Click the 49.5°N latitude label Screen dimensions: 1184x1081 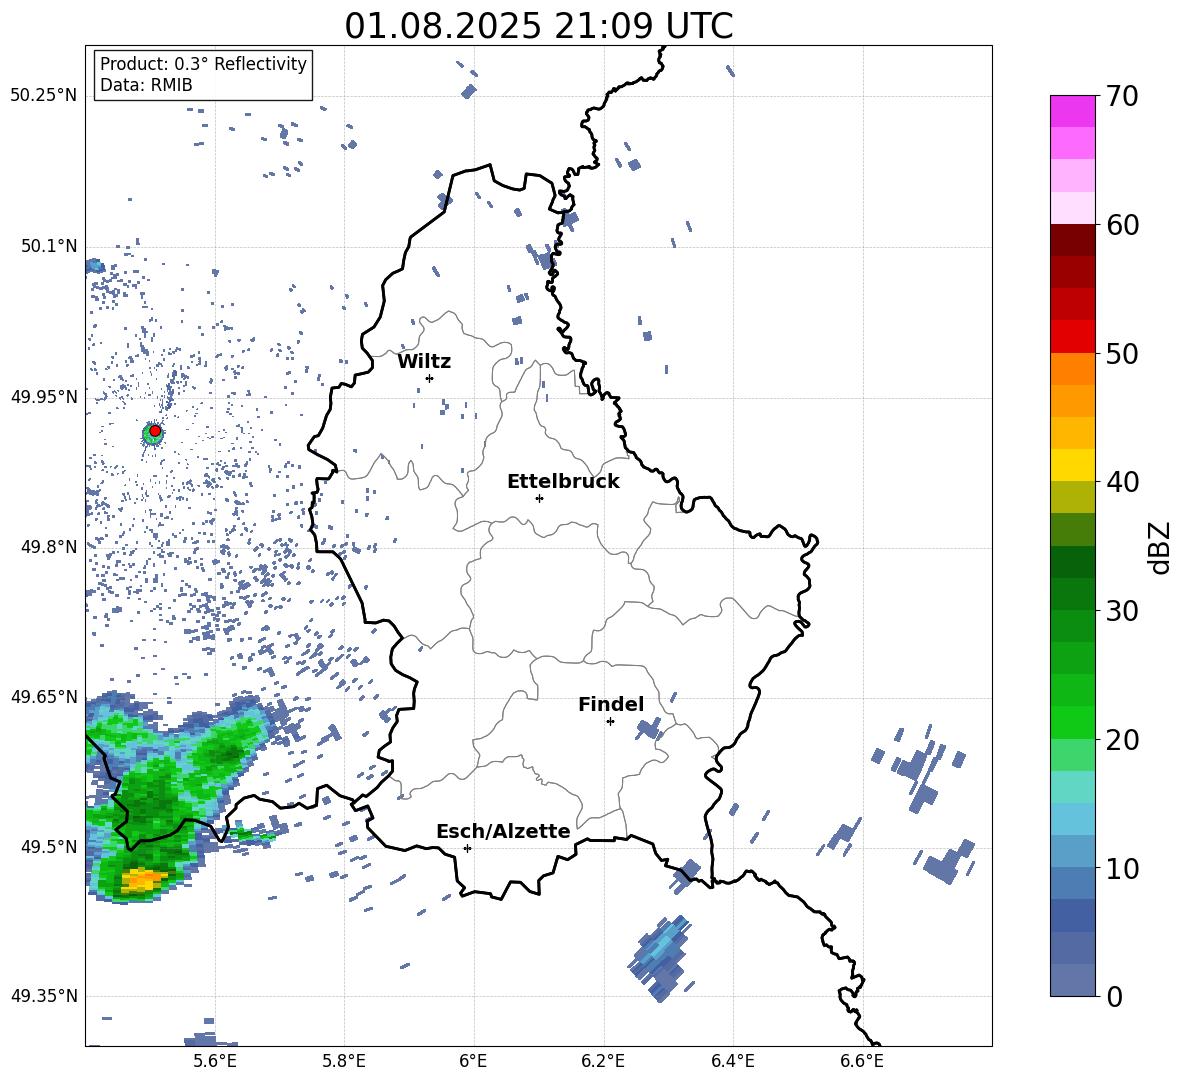coord(48,846)
